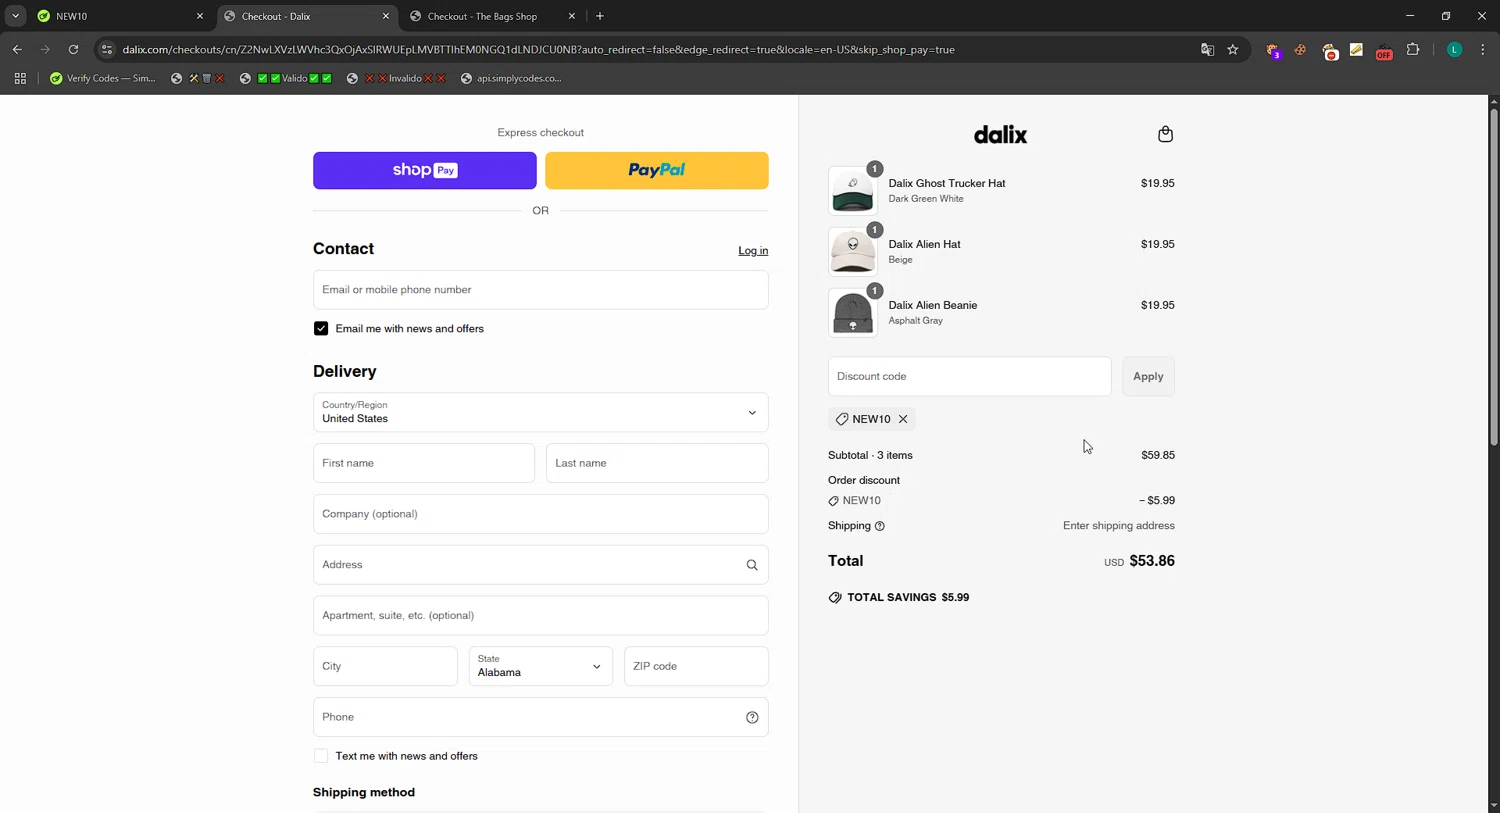The height and width of the screenshot is (813, 1500).
Task: Click the Log in link
Action: 753,251
